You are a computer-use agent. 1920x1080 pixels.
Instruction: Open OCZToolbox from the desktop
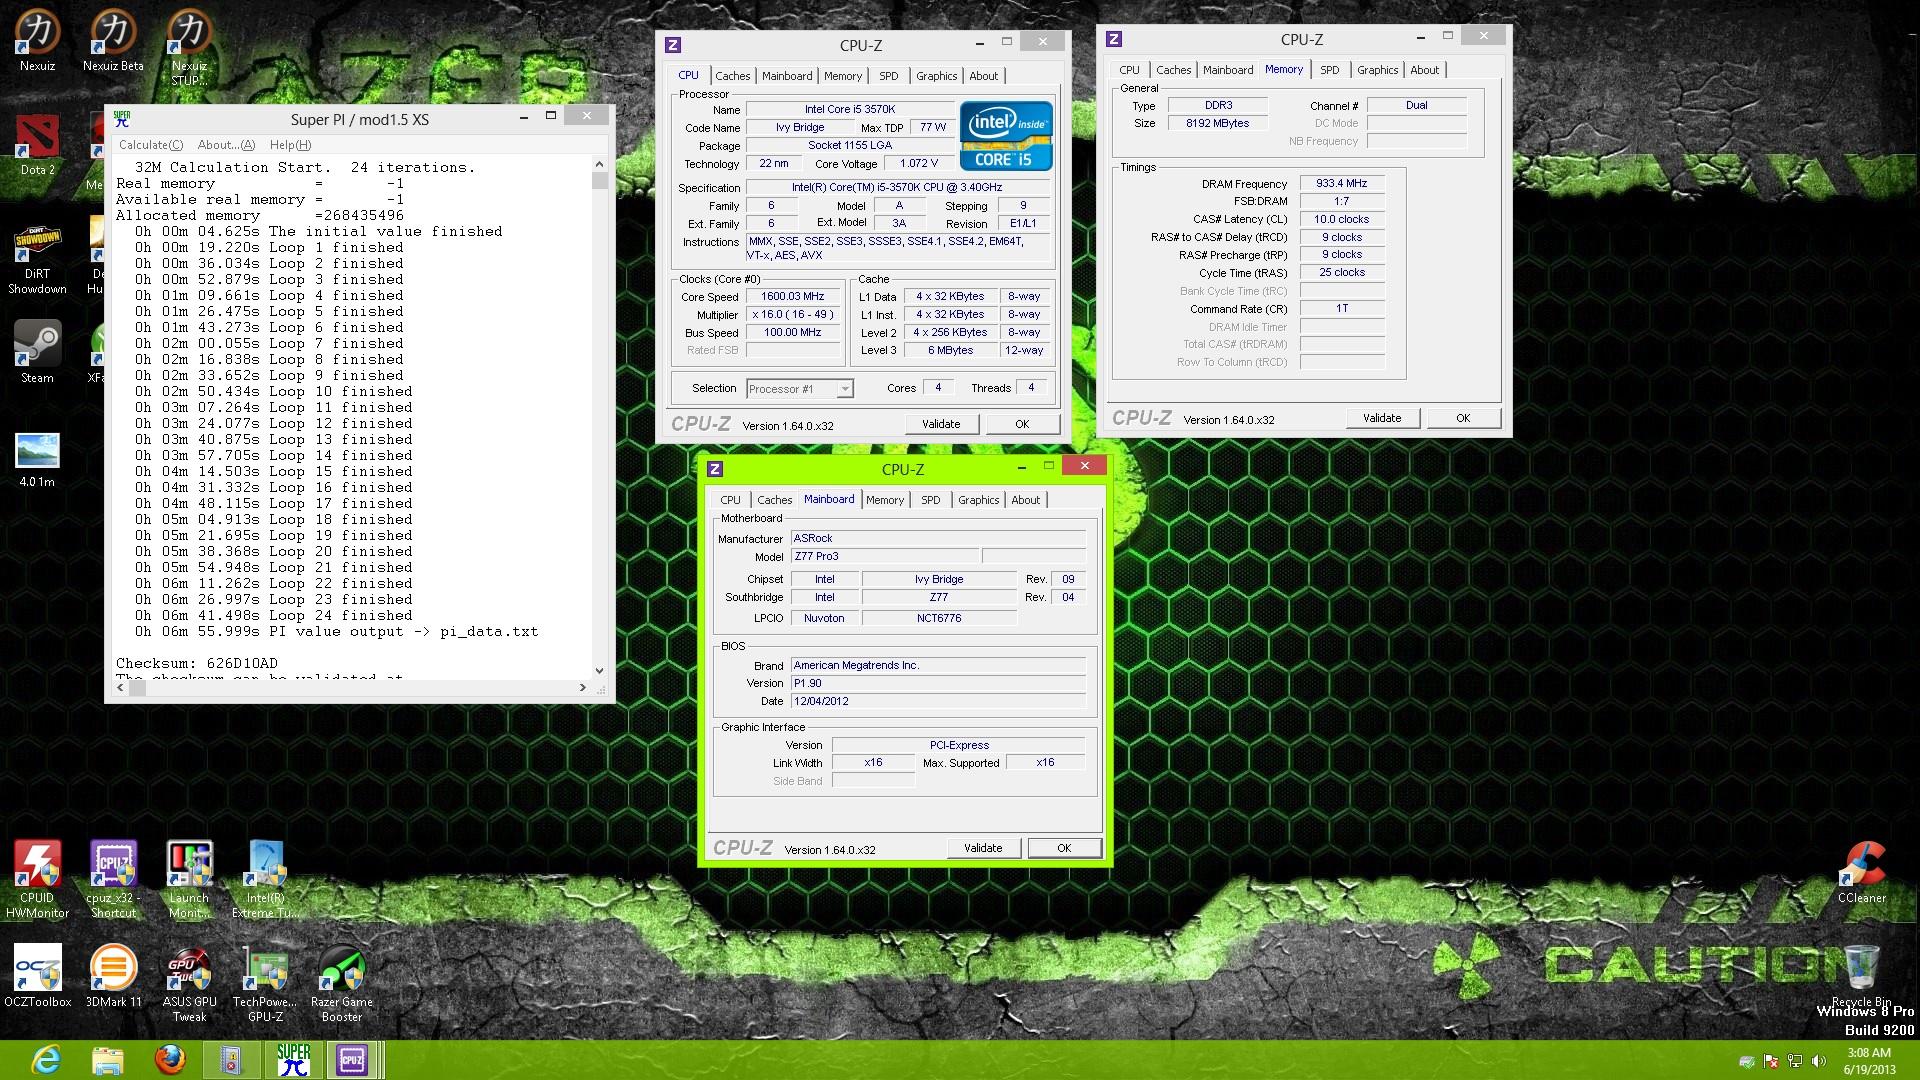point(37,976)
